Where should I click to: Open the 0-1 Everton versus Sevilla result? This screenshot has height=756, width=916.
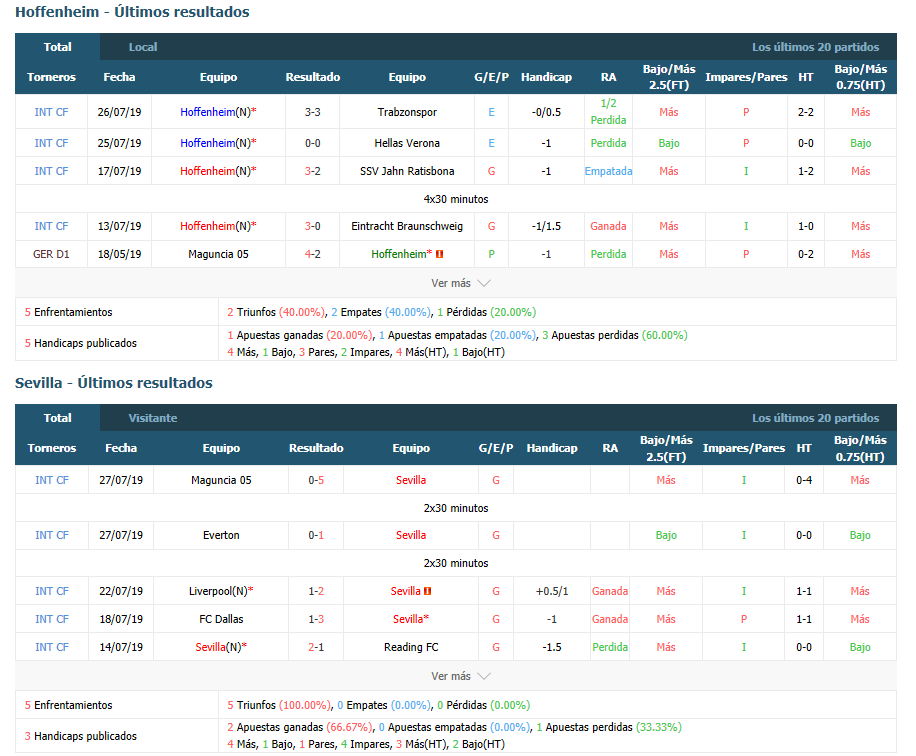tap(316, 535)
